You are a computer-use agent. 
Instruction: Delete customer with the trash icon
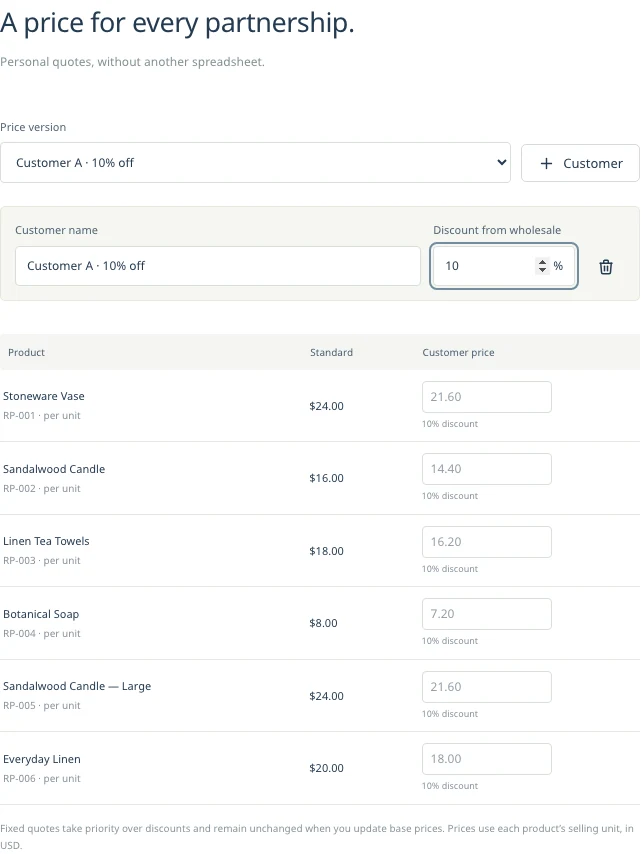coord(606,267)
